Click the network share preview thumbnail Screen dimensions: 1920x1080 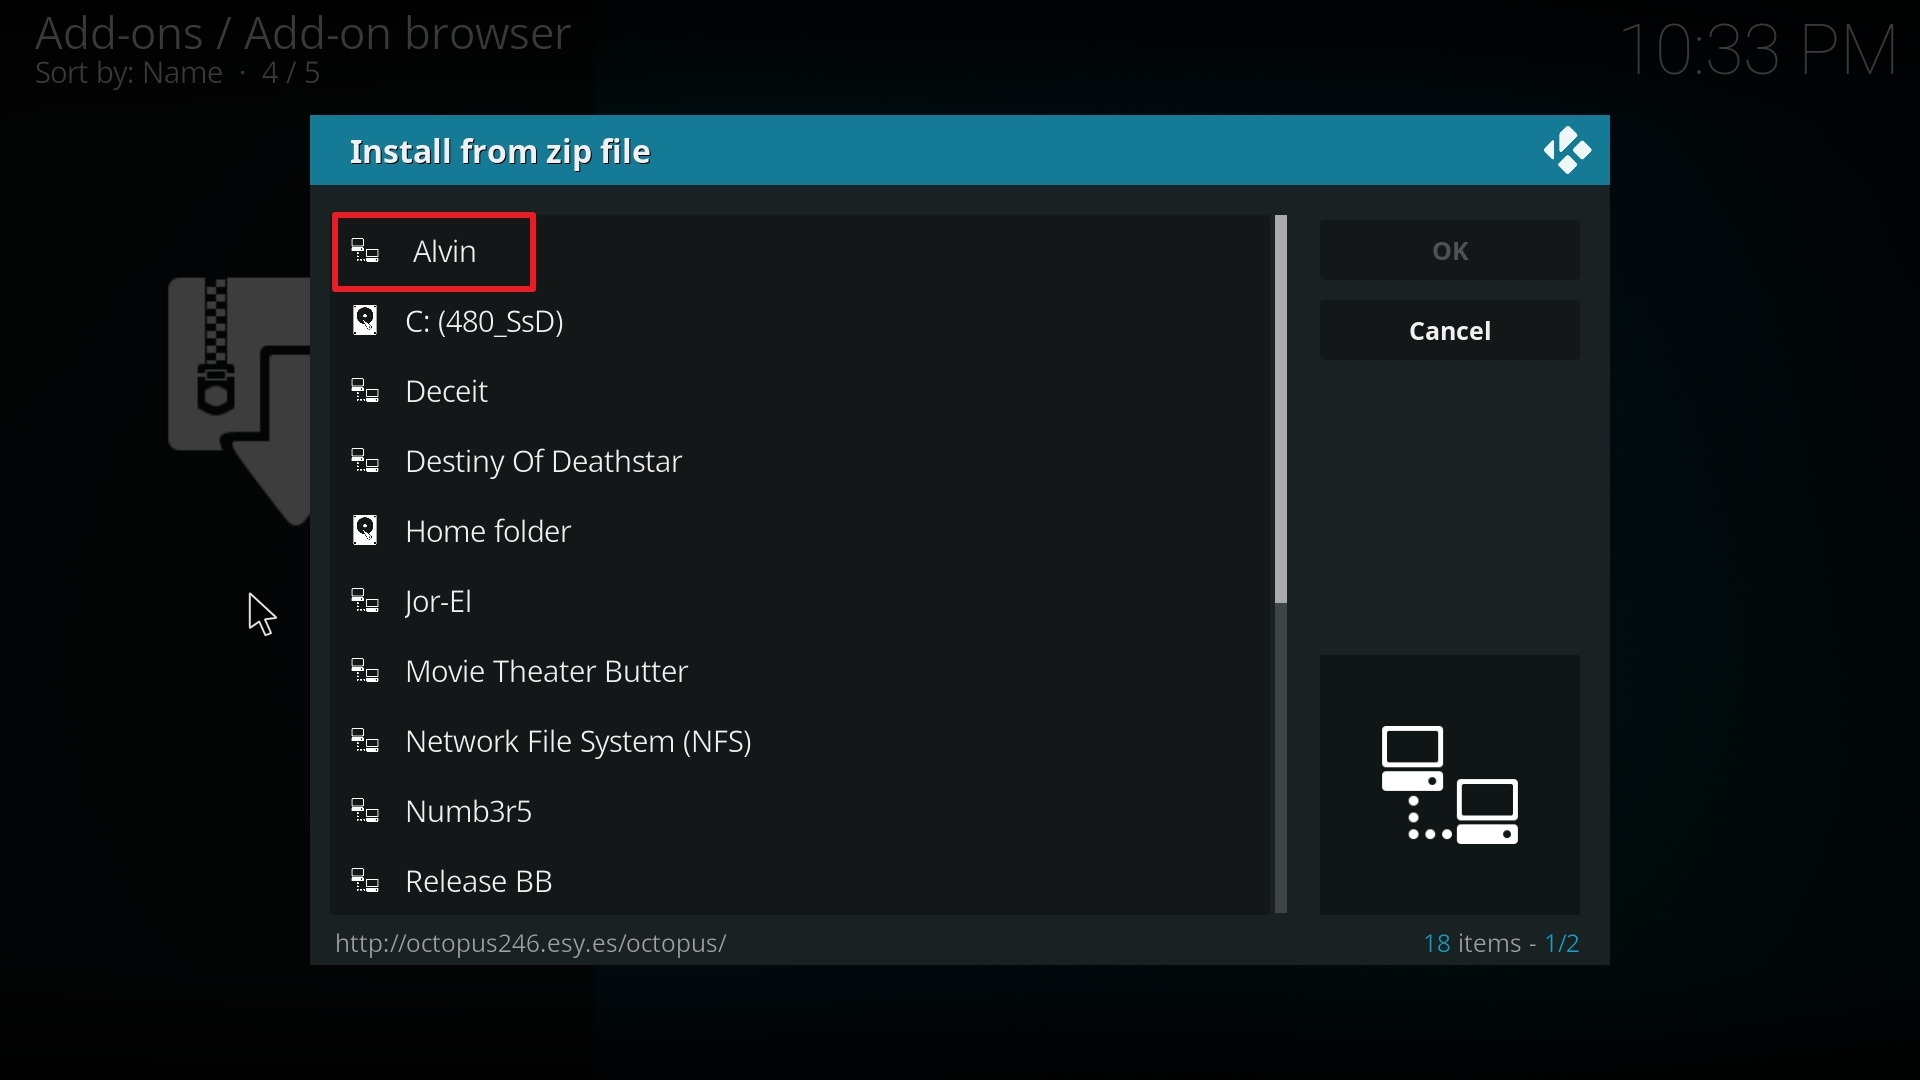tap(1450, 785)
